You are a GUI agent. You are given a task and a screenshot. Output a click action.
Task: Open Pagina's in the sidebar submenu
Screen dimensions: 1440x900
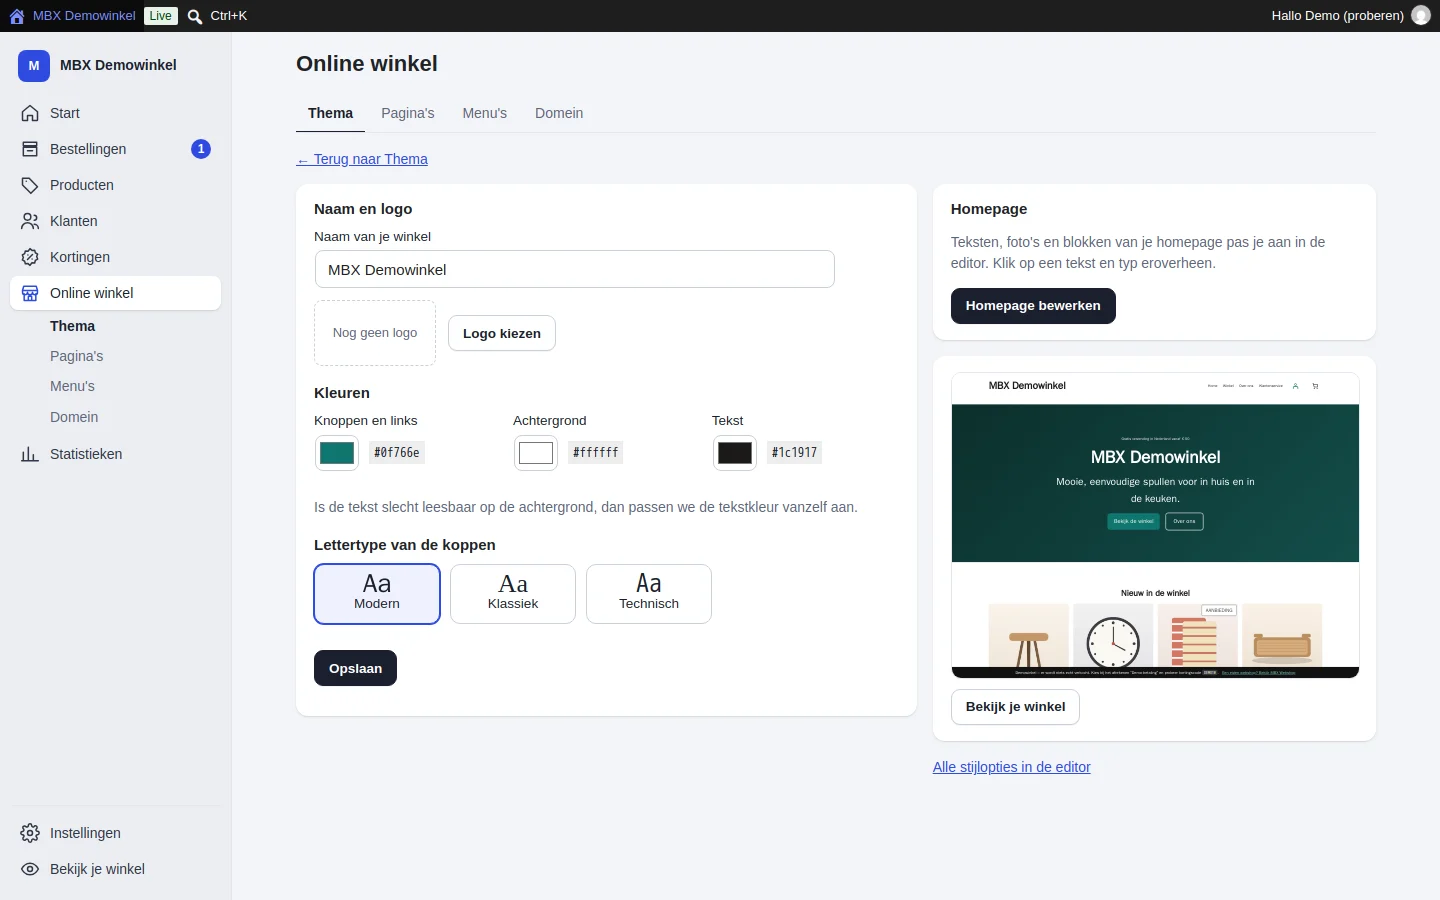pos(77,356)
